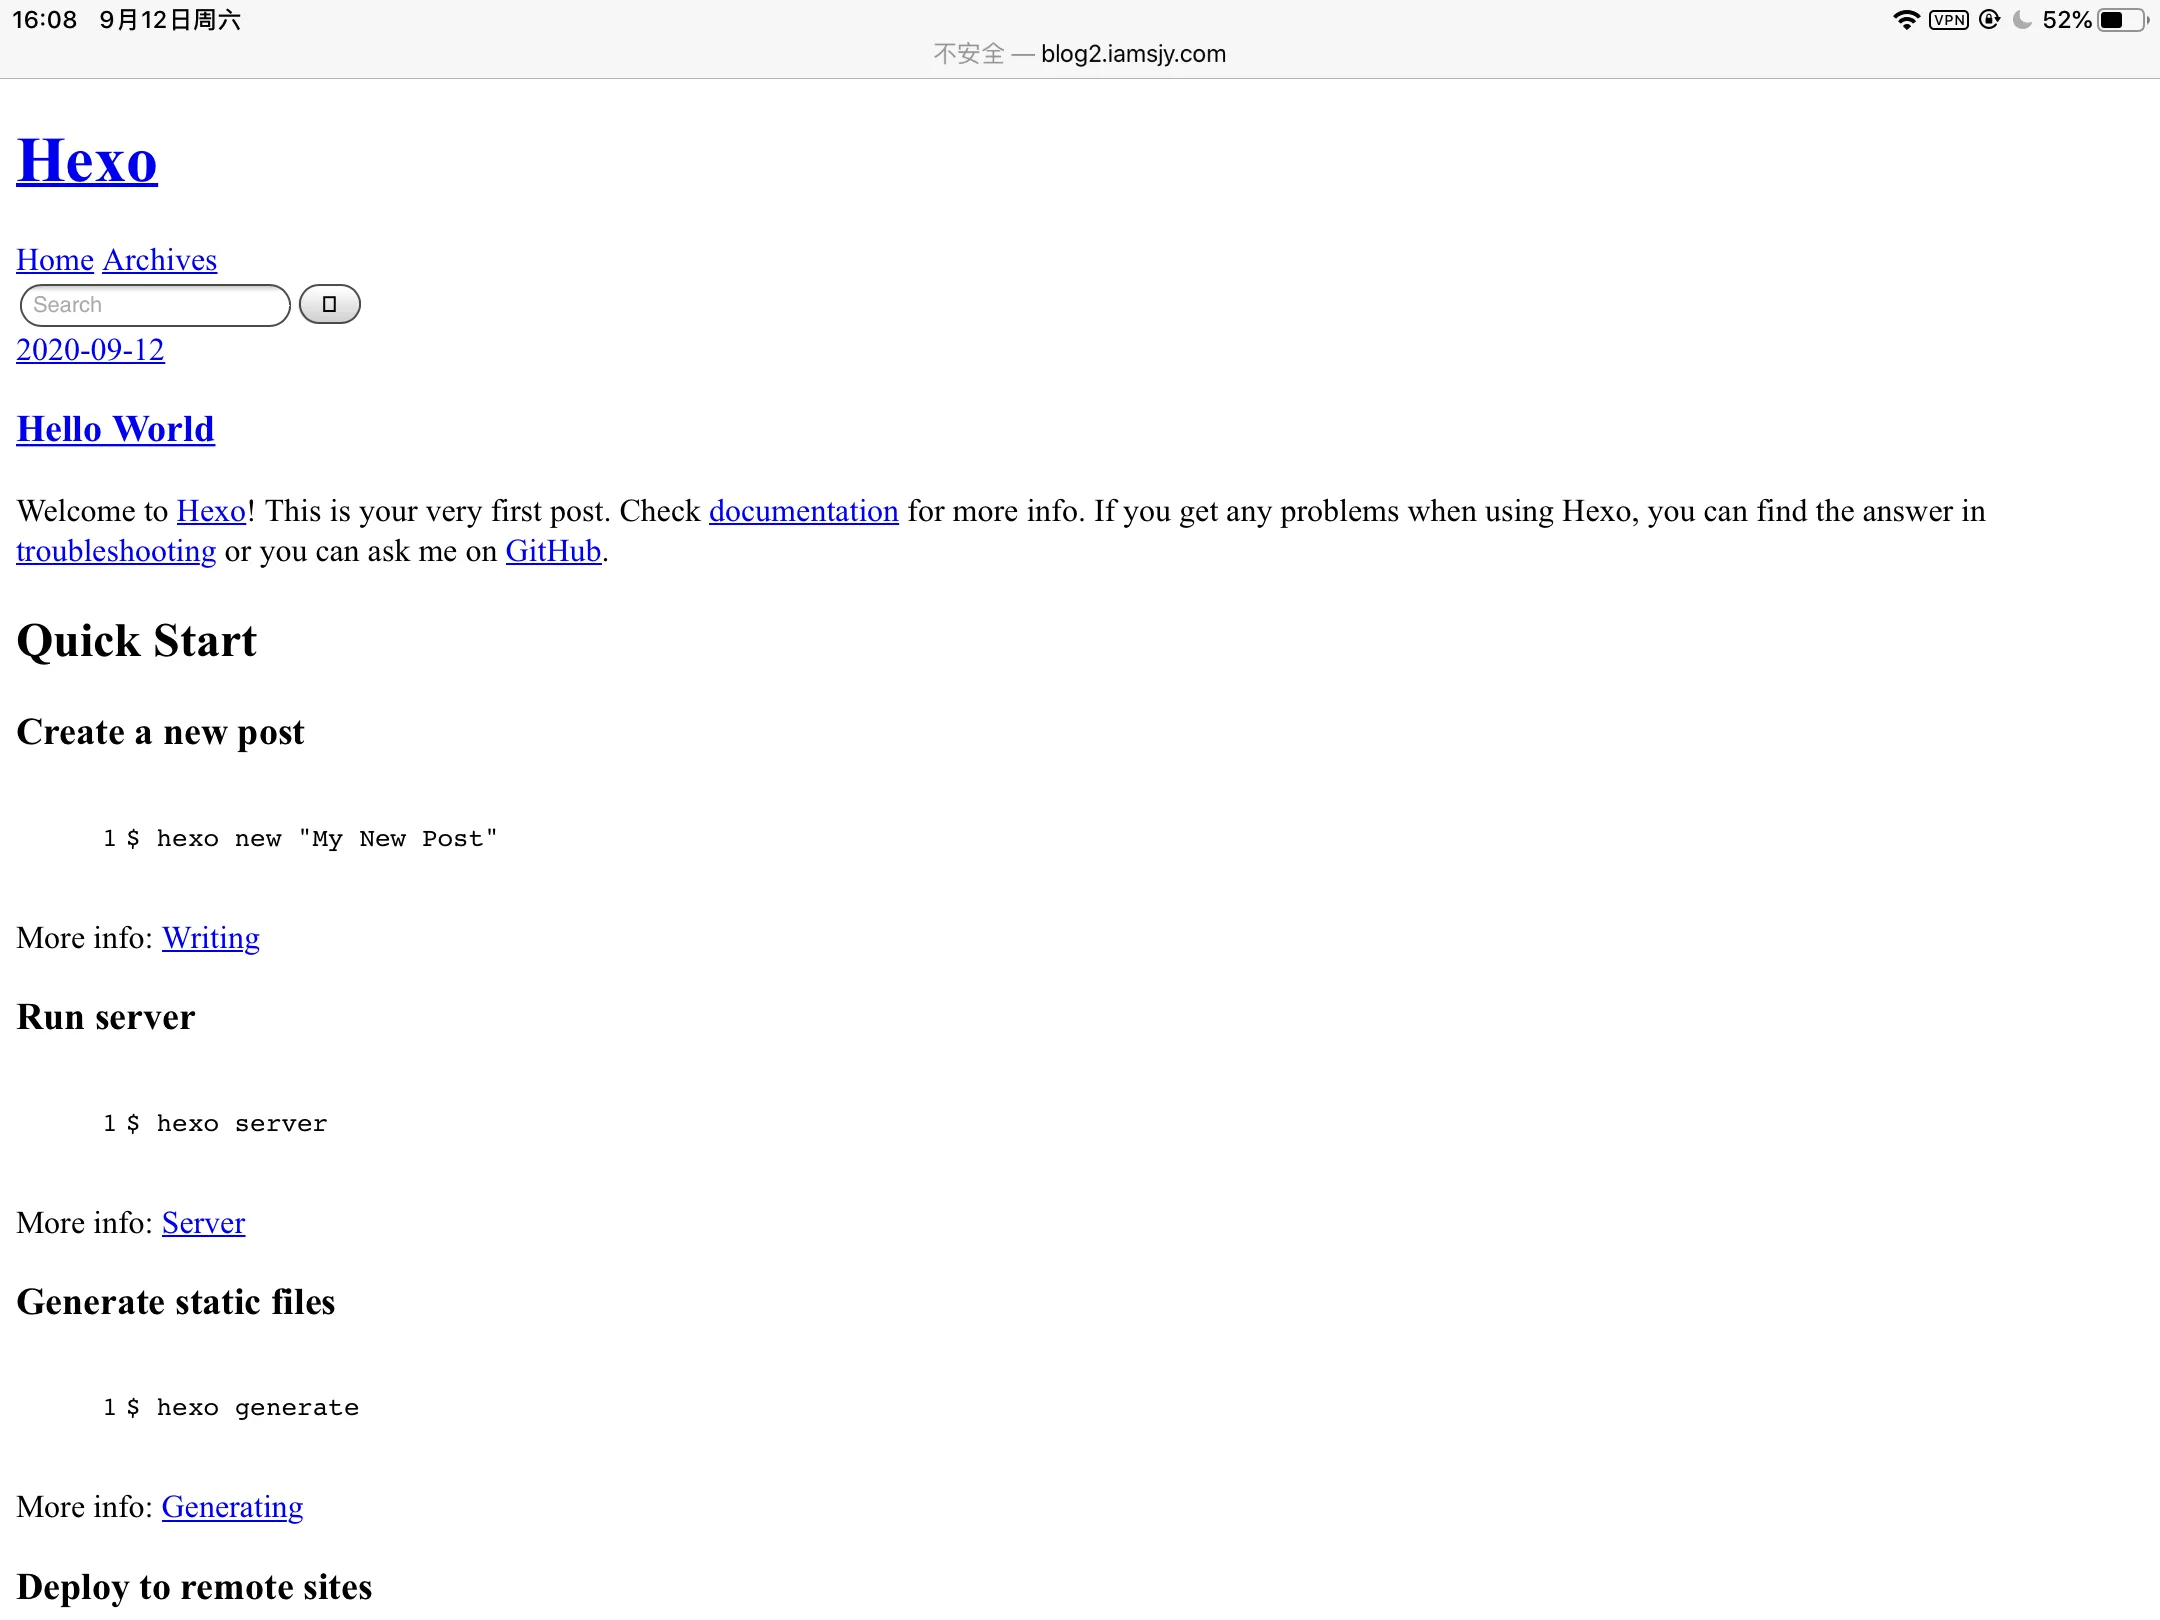Go to the Home navigation link
Viewport: 2160px width, 1620px height.
point(55,260)
